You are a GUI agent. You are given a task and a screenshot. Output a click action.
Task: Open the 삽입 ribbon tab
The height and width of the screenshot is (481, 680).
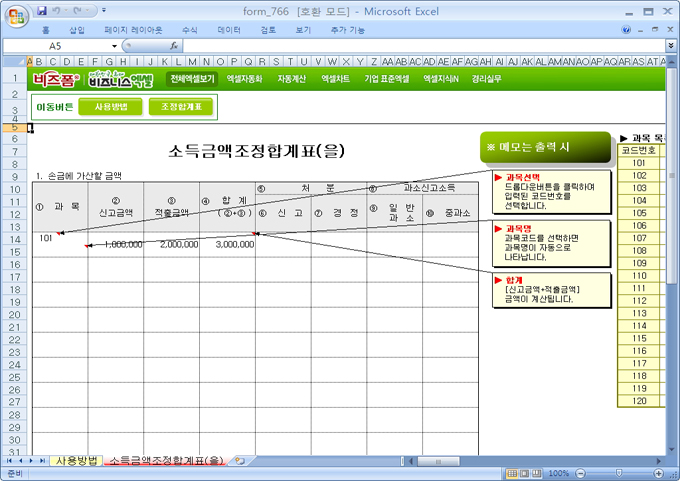(77, 30)
